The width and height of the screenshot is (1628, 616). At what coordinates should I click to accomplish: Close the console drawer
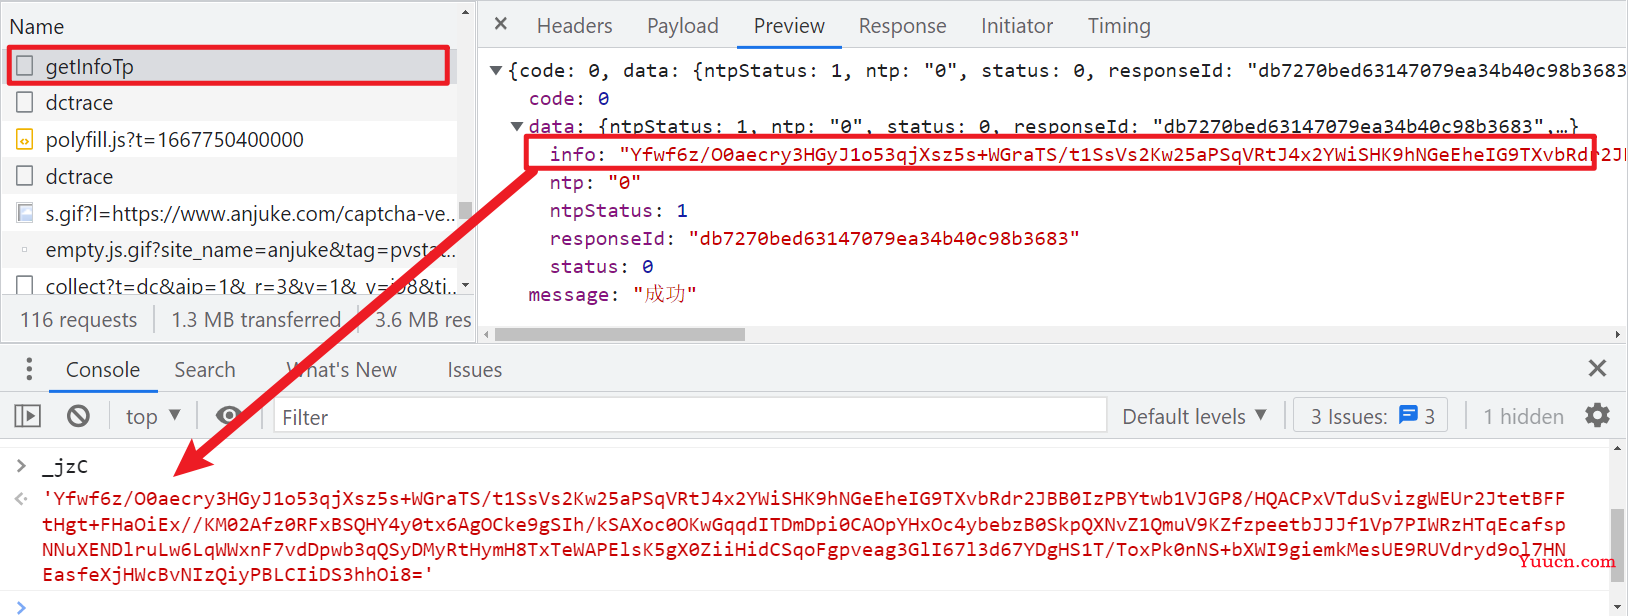[1597, 368]
